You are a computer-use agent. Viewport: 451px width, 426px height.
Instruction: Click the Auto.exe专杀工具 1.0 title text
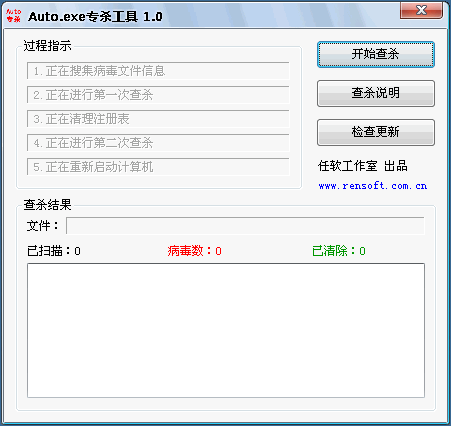click(x=95, y=16)
